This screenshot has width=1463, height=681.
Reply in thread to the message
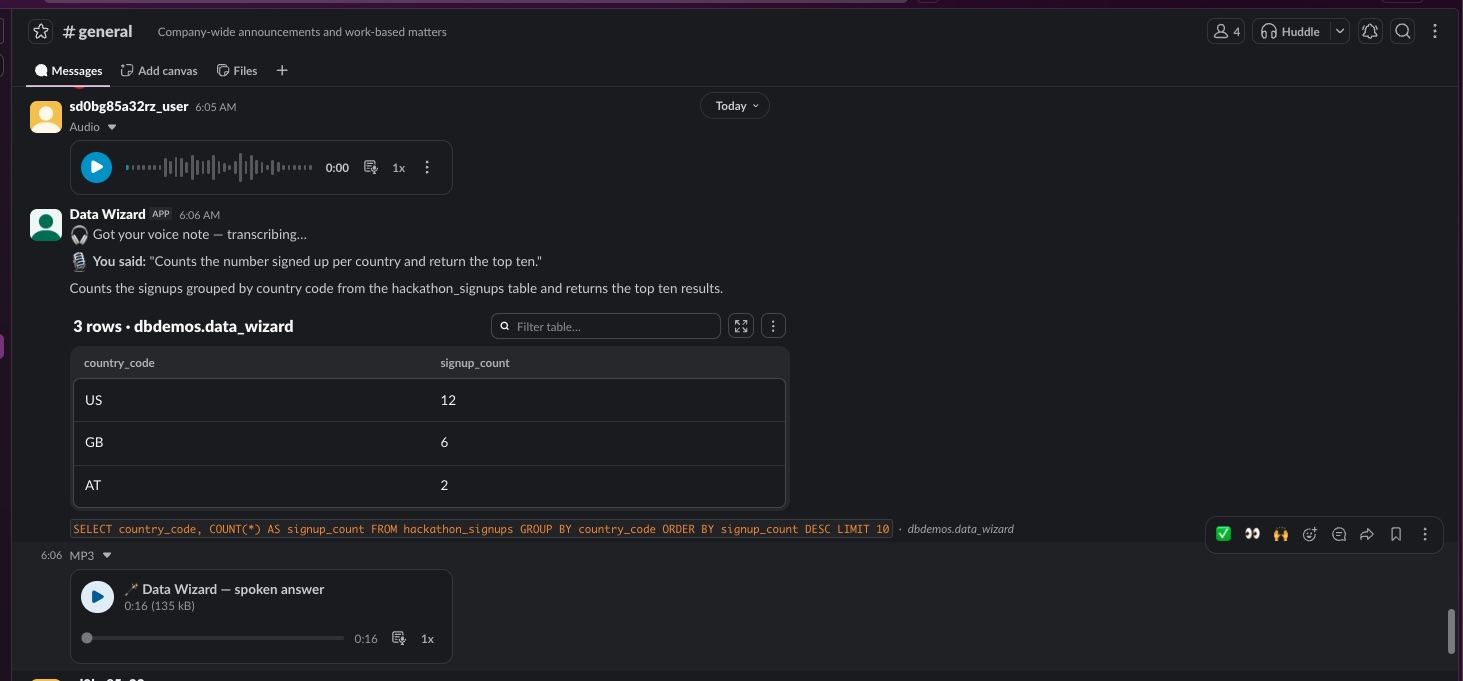point(1339,534)
